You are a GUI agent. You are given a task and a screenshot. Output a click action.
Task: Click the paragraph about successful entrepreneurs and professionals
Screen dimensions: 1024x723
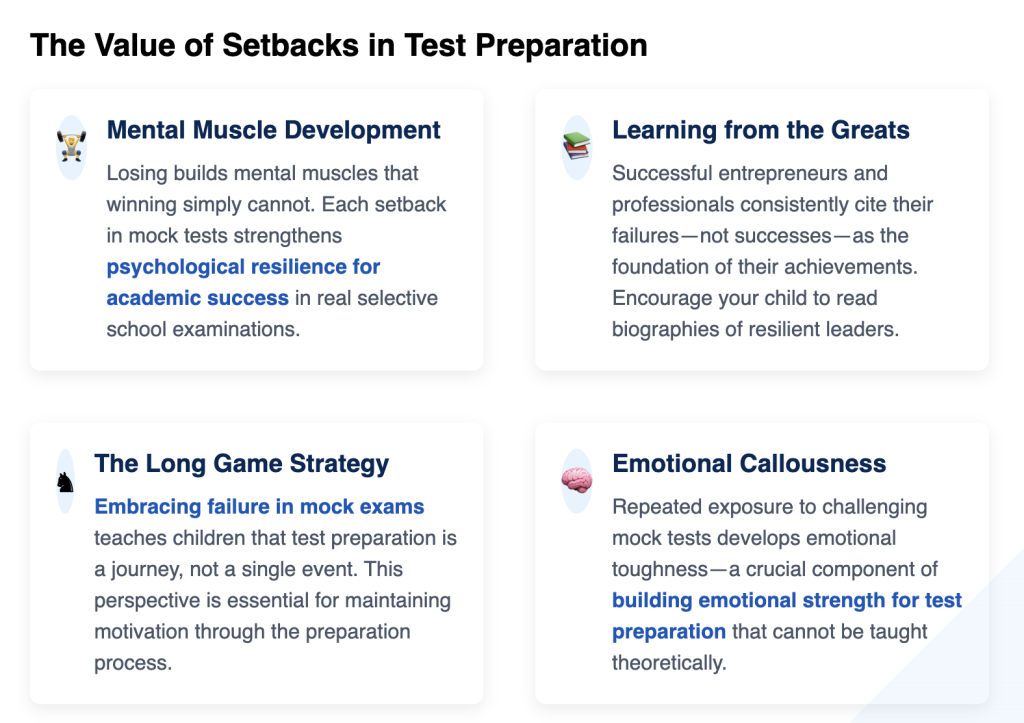click(773, 251)
